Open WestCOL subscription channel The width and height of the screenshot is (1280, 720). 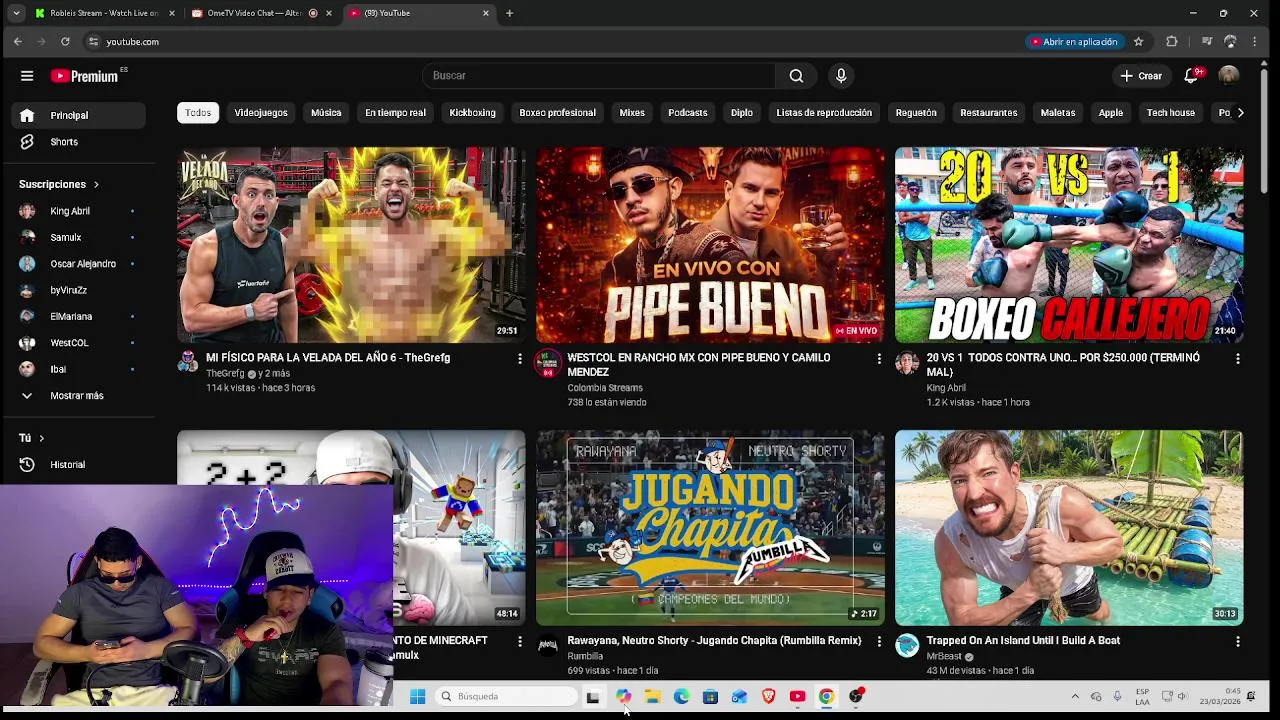[x=78, y=343]
